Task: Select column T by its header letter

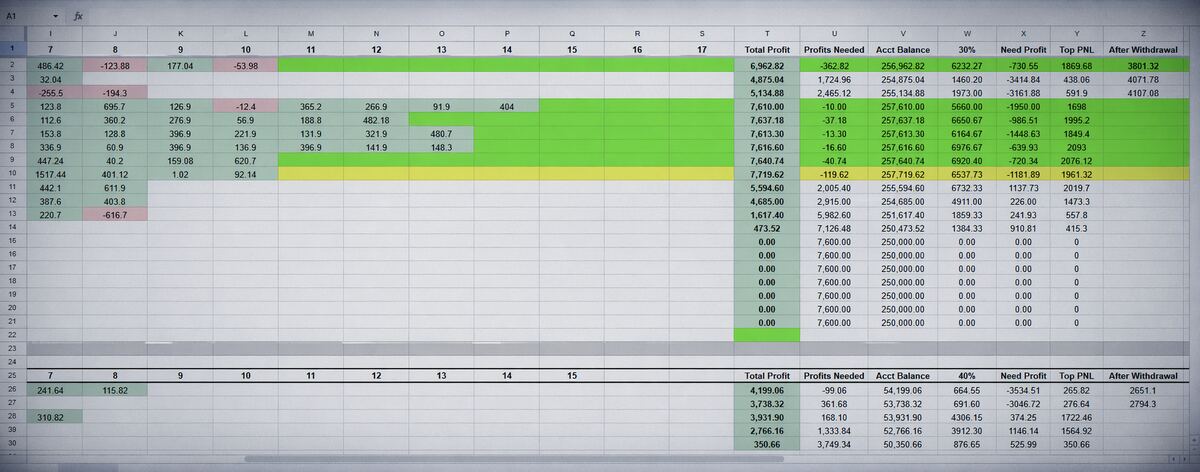Action: (768, 34)
